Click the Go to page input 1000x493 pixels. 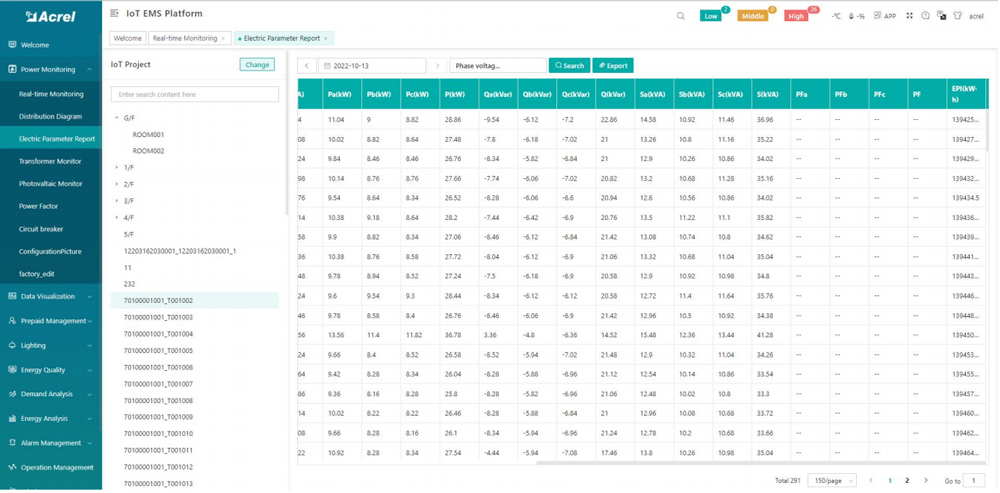point(974,480)
